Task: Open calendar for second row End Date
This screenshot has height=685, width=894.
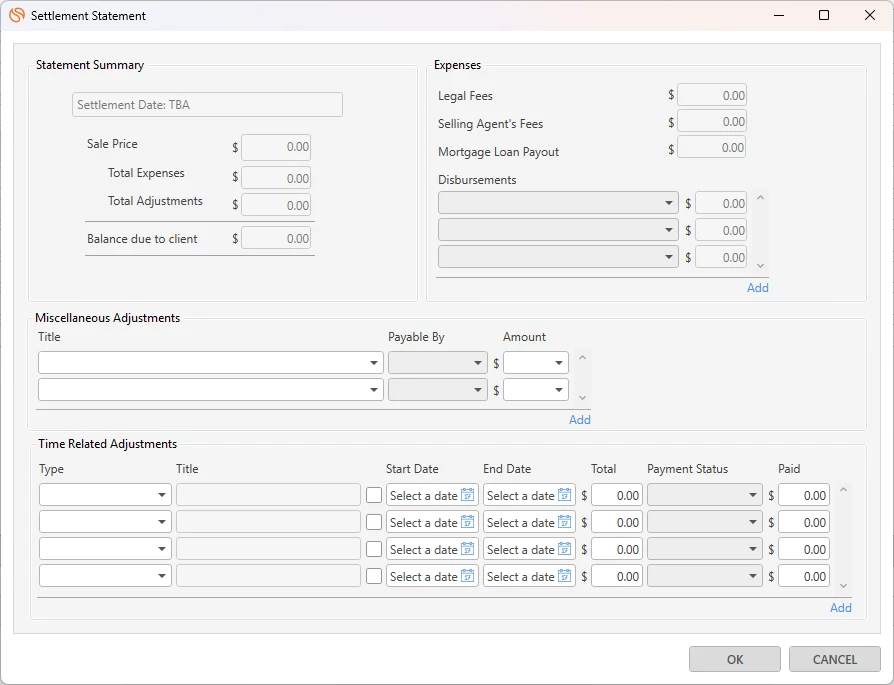Action: point(564,522)
